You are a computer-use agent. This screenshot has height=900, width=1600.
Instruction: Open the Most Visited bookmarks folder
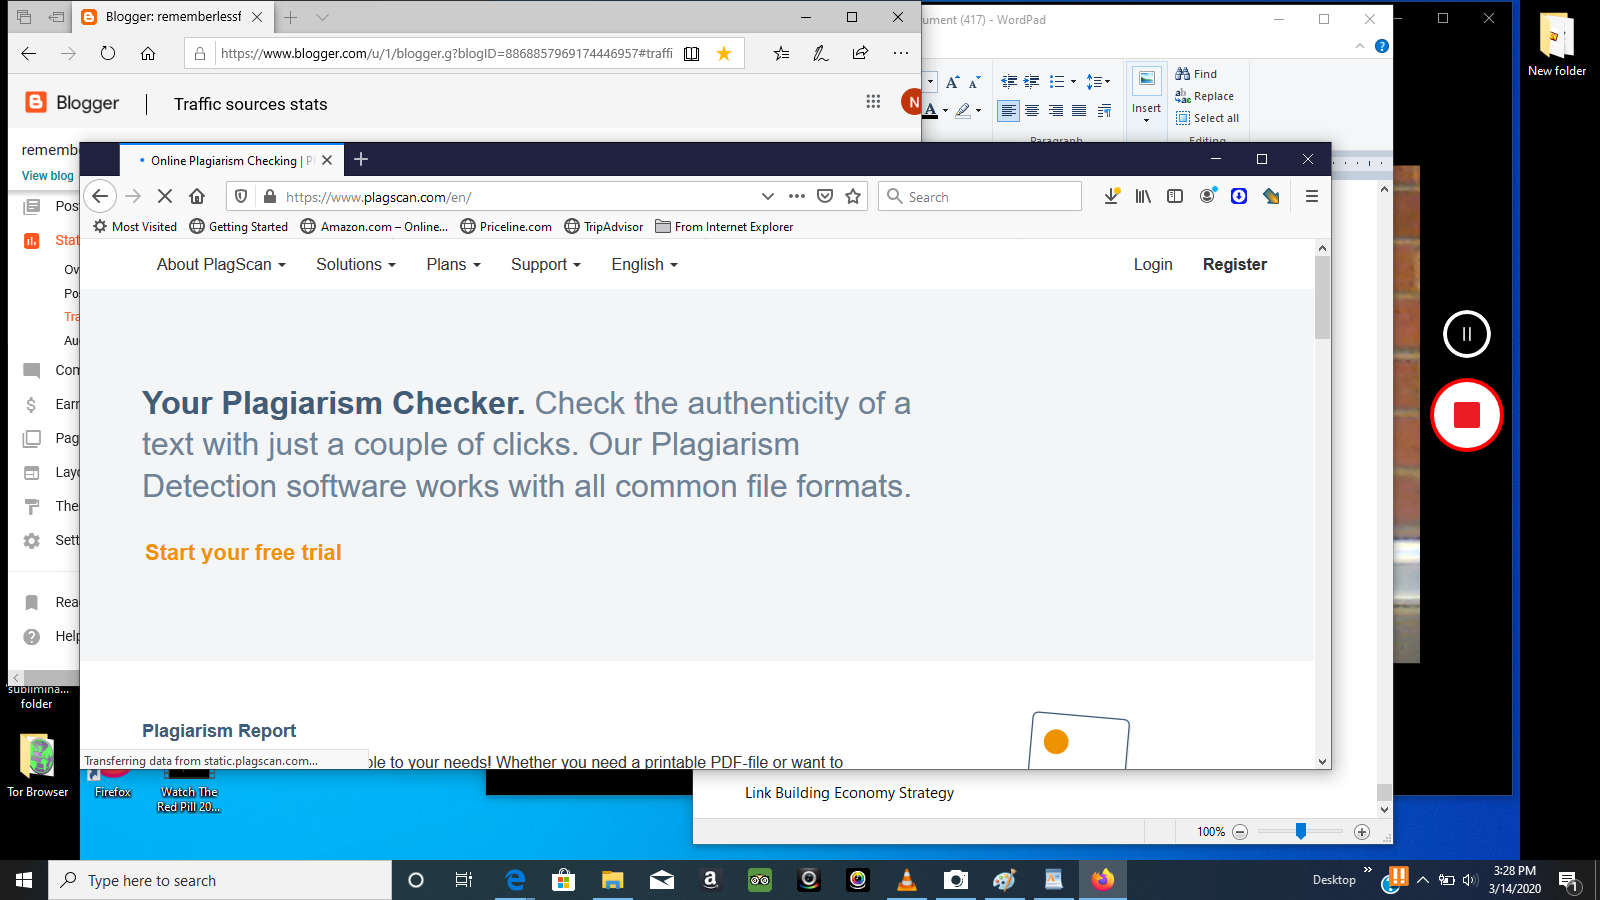pyautogui.click(x=135, y=227)
